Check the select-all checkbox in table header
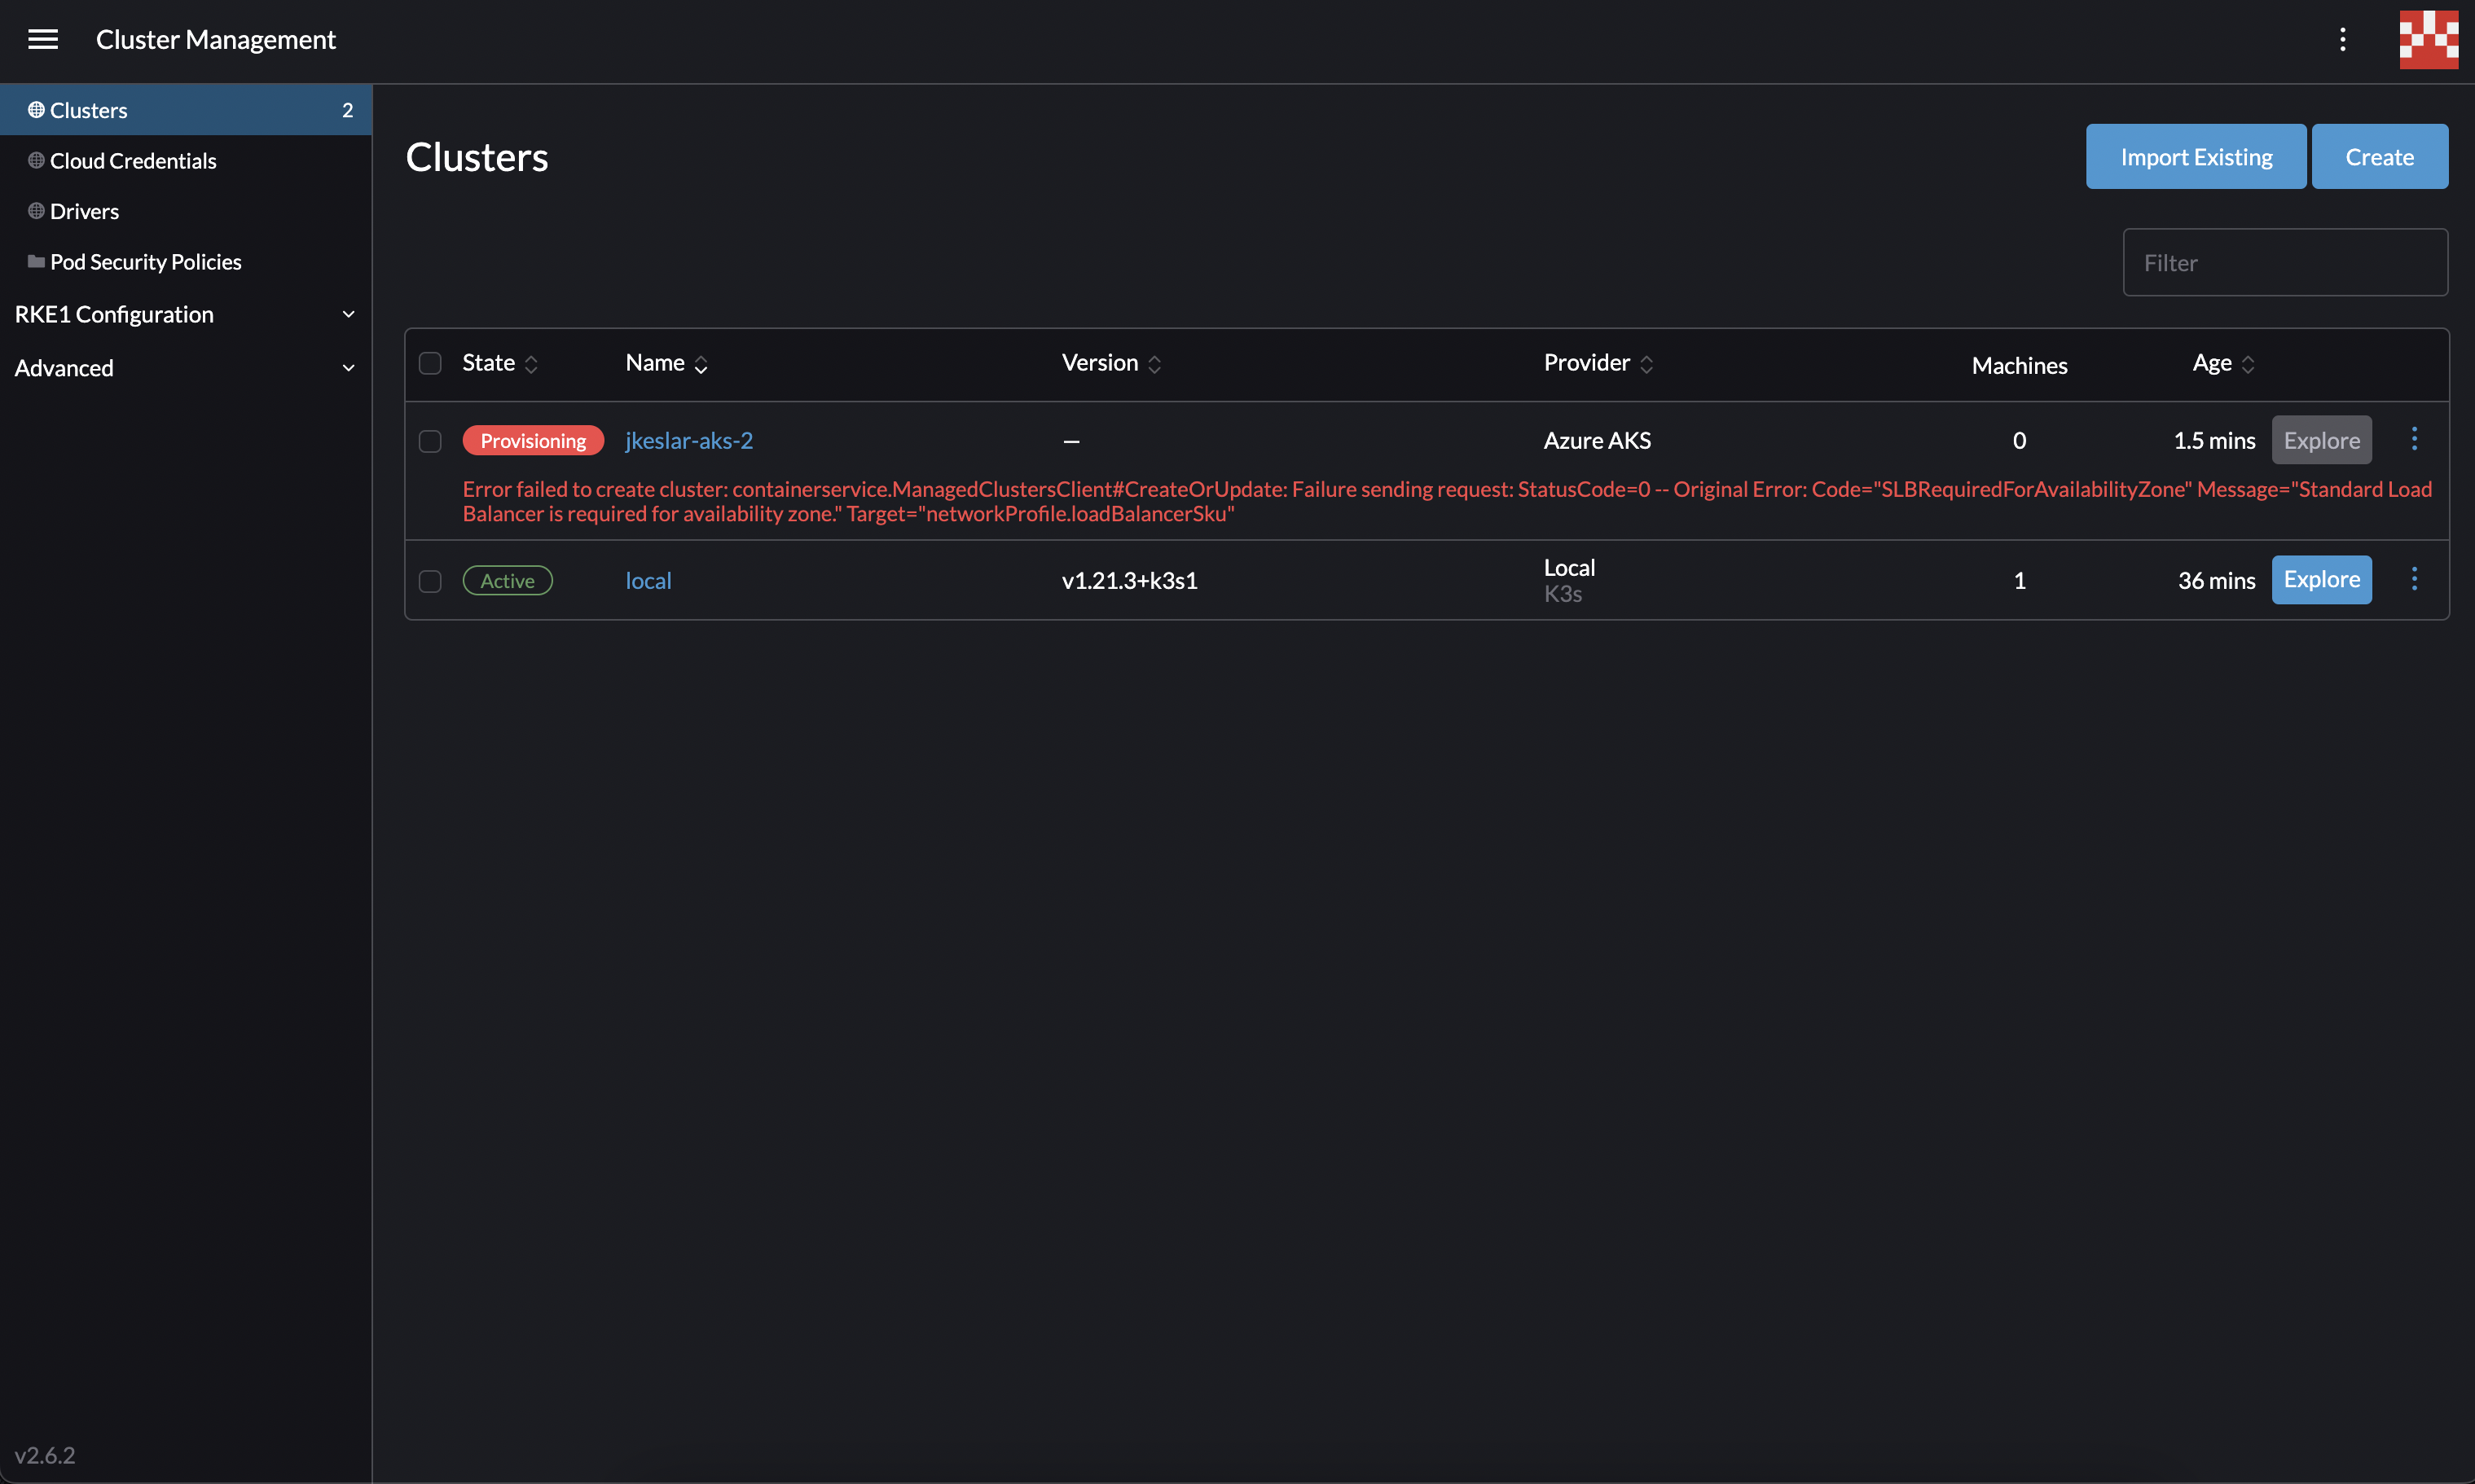Viewport: 2475px width, 1484px height. click(x=430, y=363)
